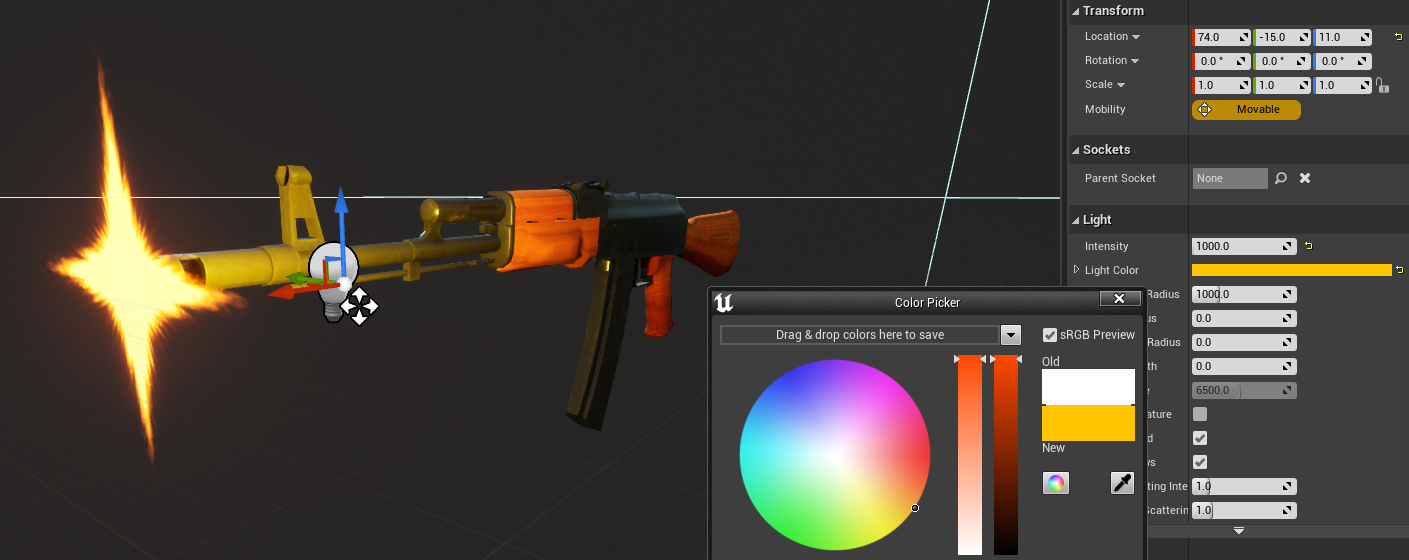The height and width of the screenshot is (560, 1409).
Task: Toggle the disabled grey checkbox above the checked ones
Action: 1200,414
